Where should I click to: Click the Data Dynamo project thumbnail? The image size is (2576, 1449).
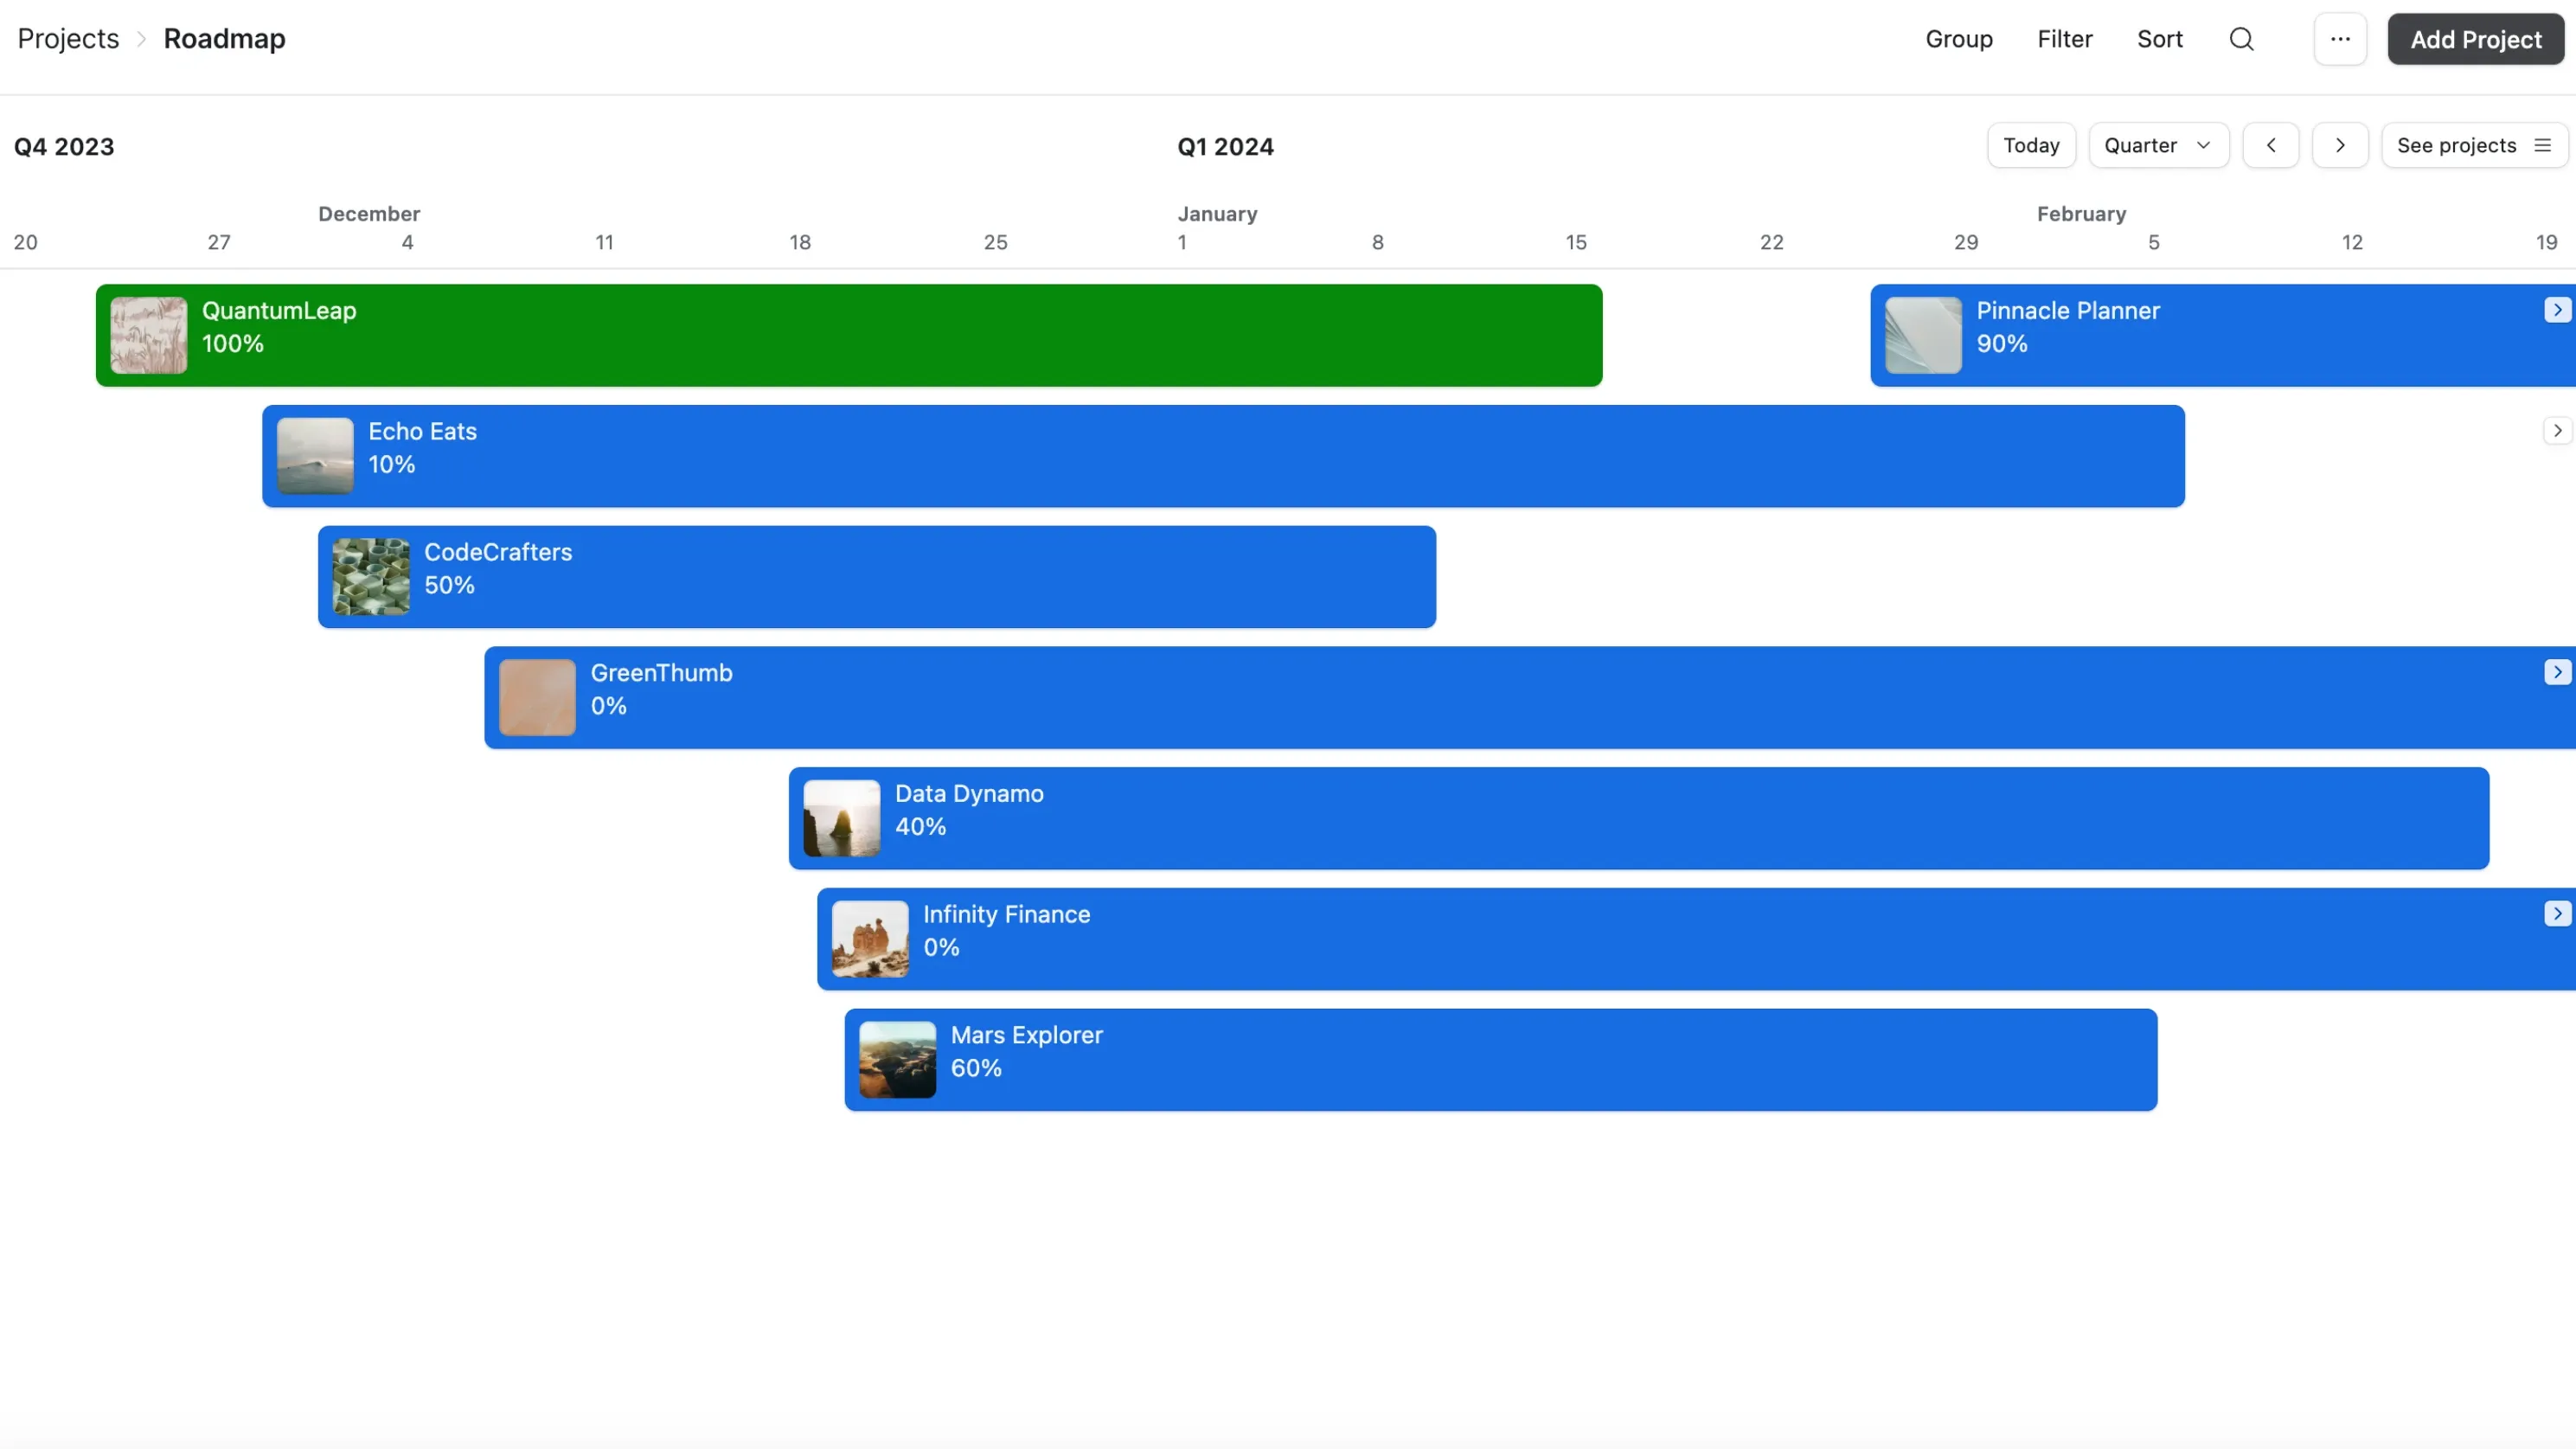[x=840, y=817]
